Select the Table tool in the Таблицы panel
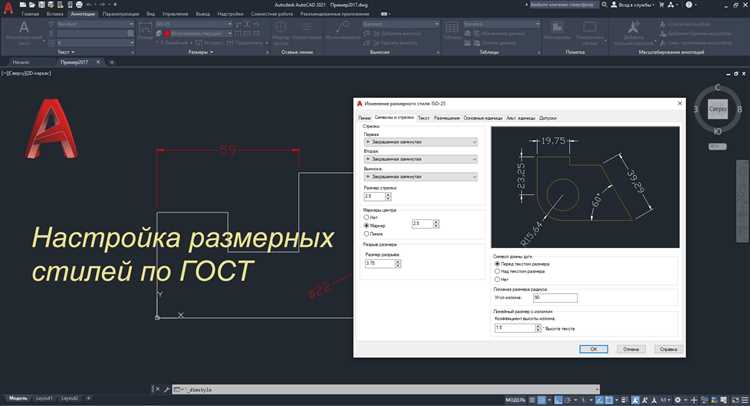The height and width of the screenshot is (406, 750). pyautogui.click(x=452, y=31)
